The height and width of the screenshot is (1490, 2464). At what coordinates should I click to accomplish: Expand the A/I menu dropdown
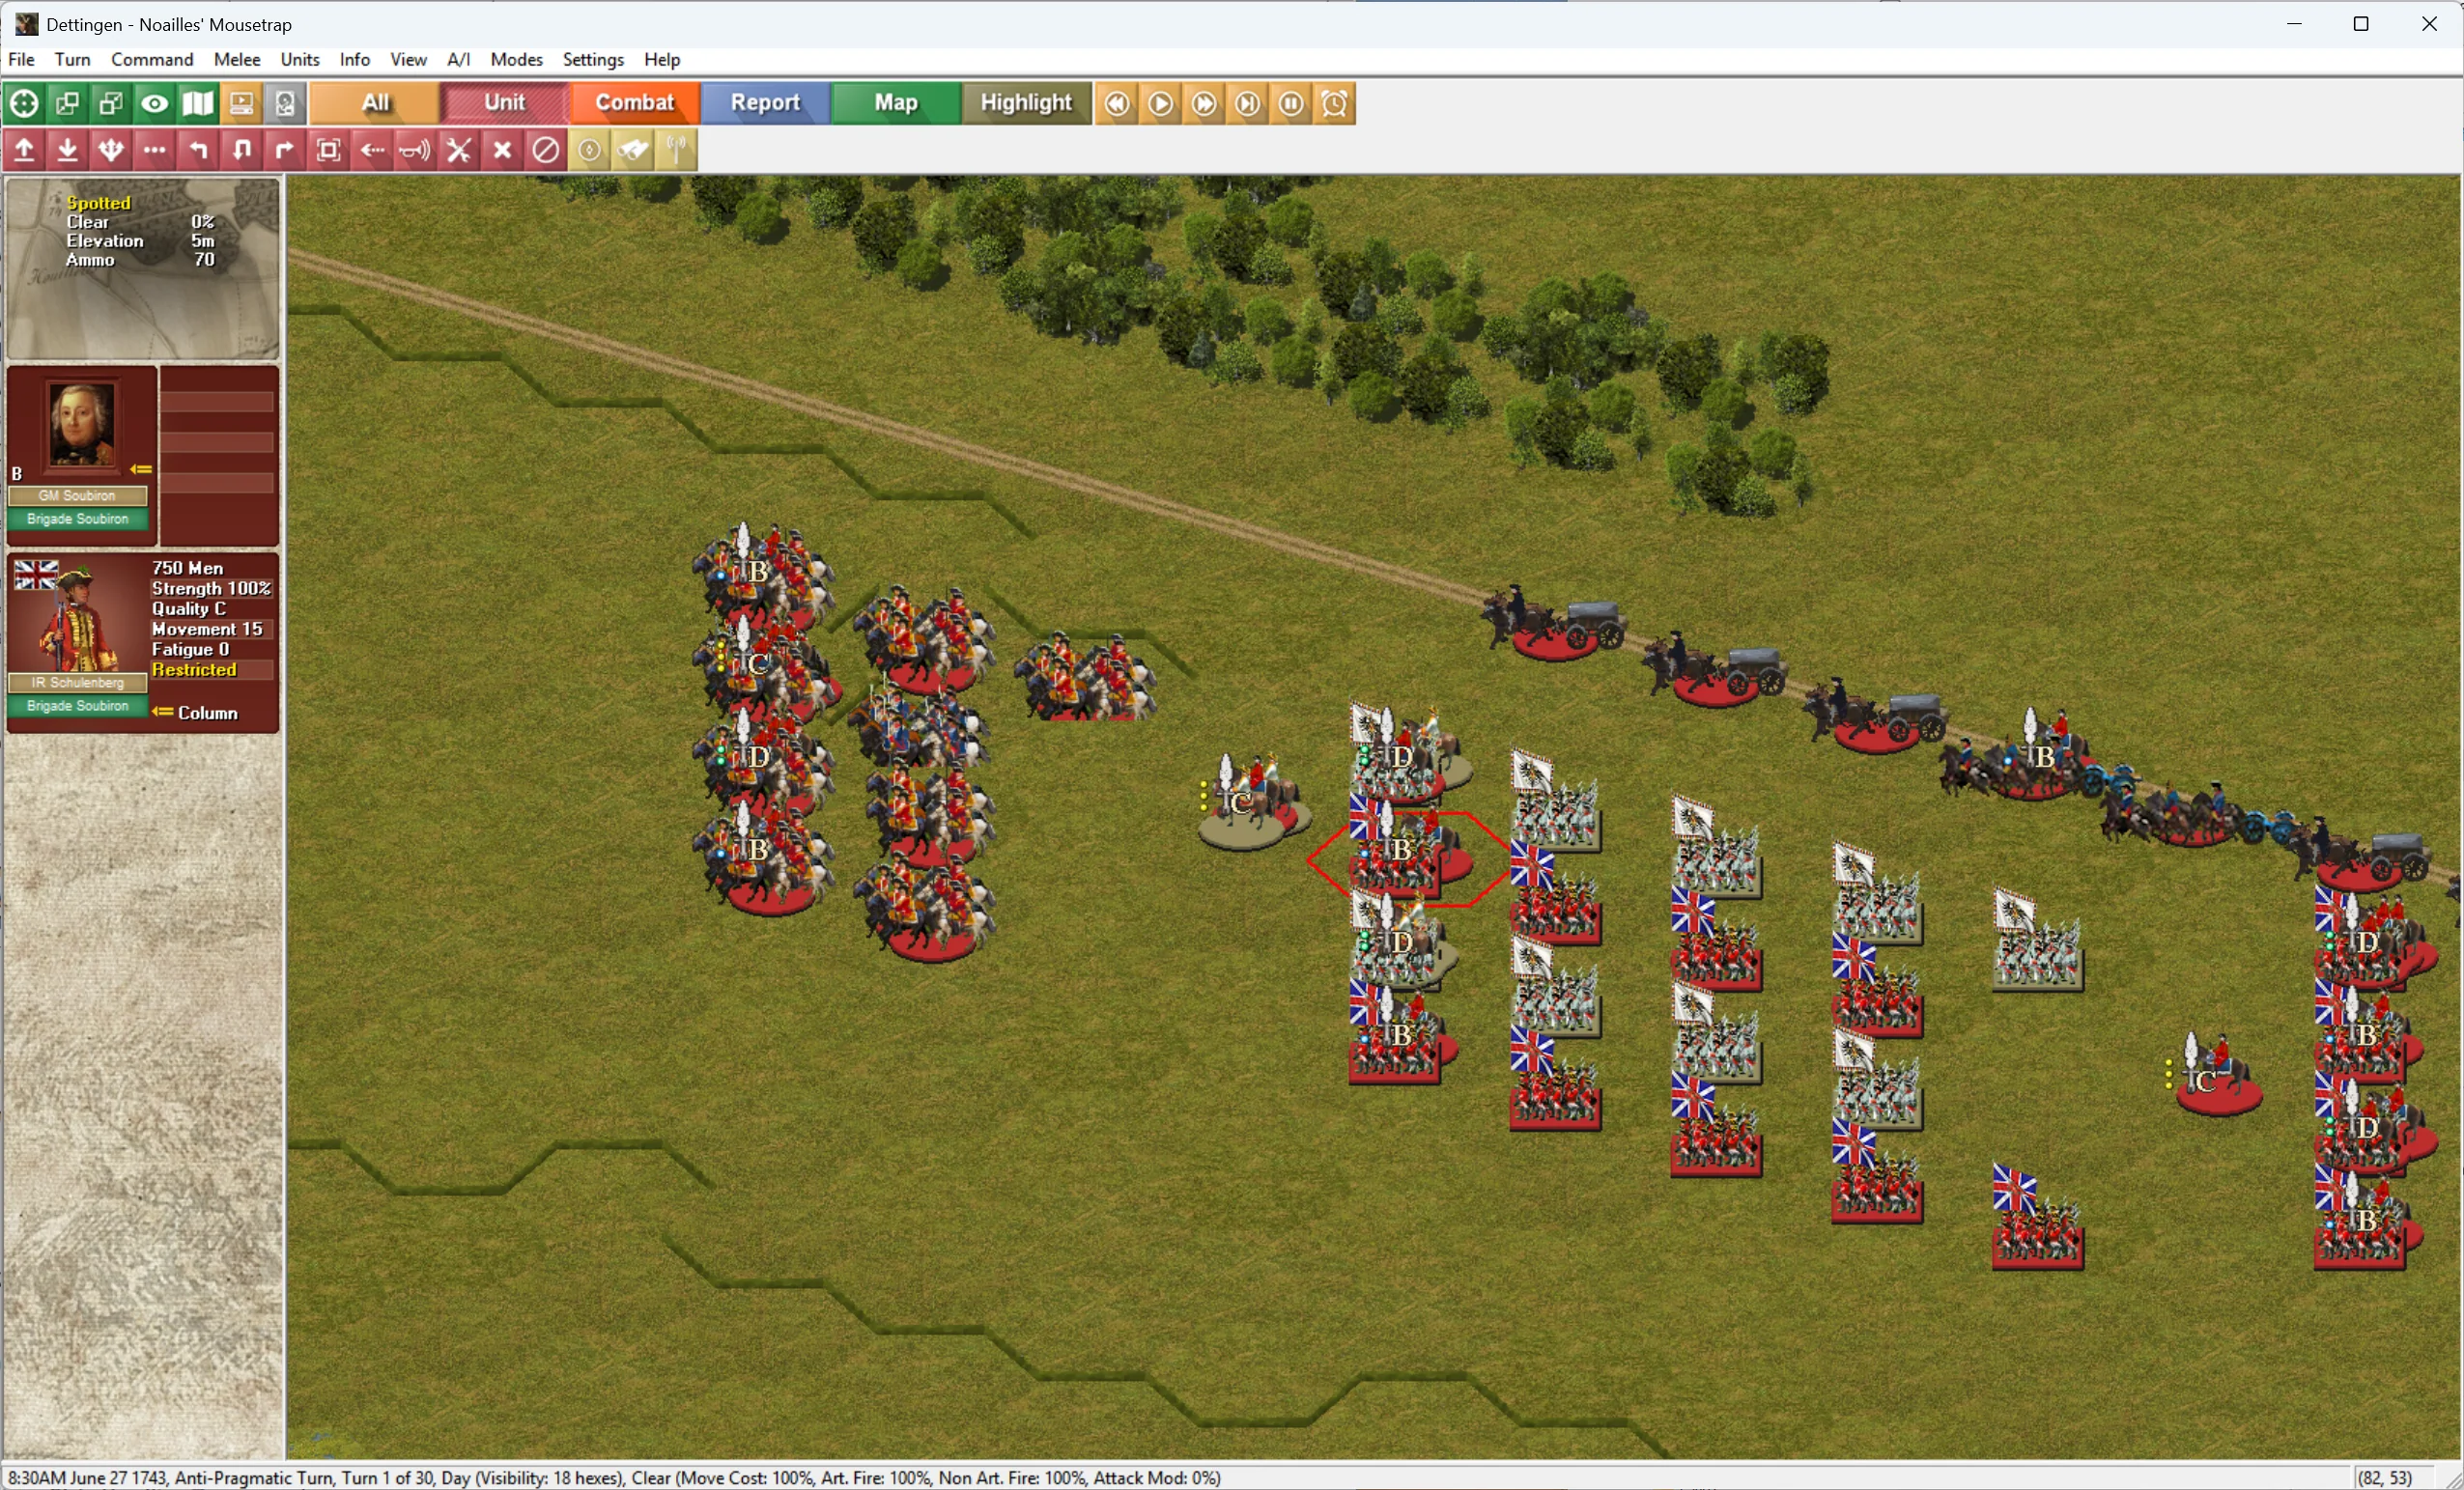click(458, 59)
